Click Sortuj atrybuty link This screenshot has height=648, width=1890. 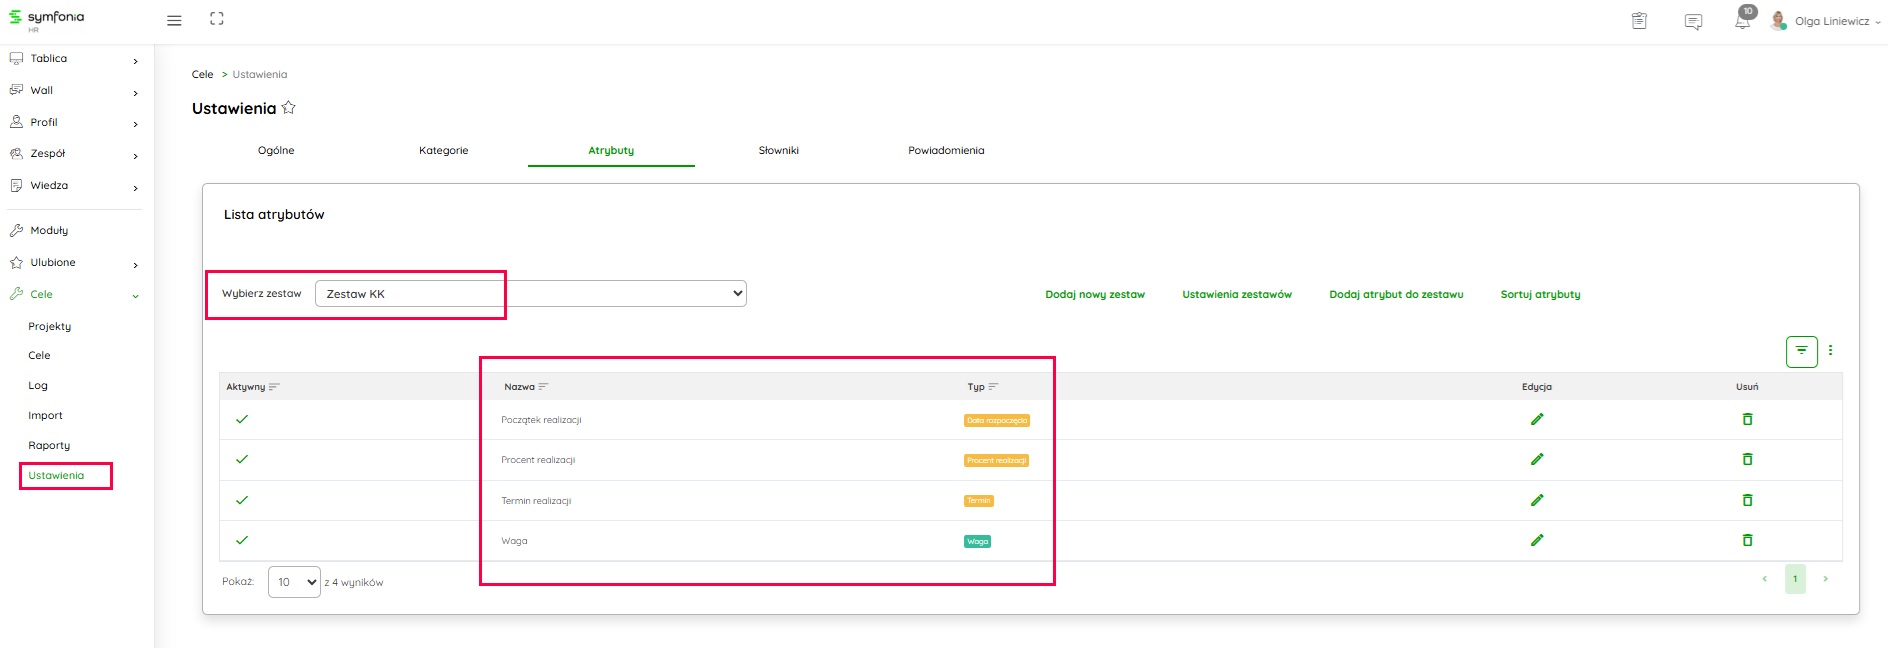tap(1540, 295)
